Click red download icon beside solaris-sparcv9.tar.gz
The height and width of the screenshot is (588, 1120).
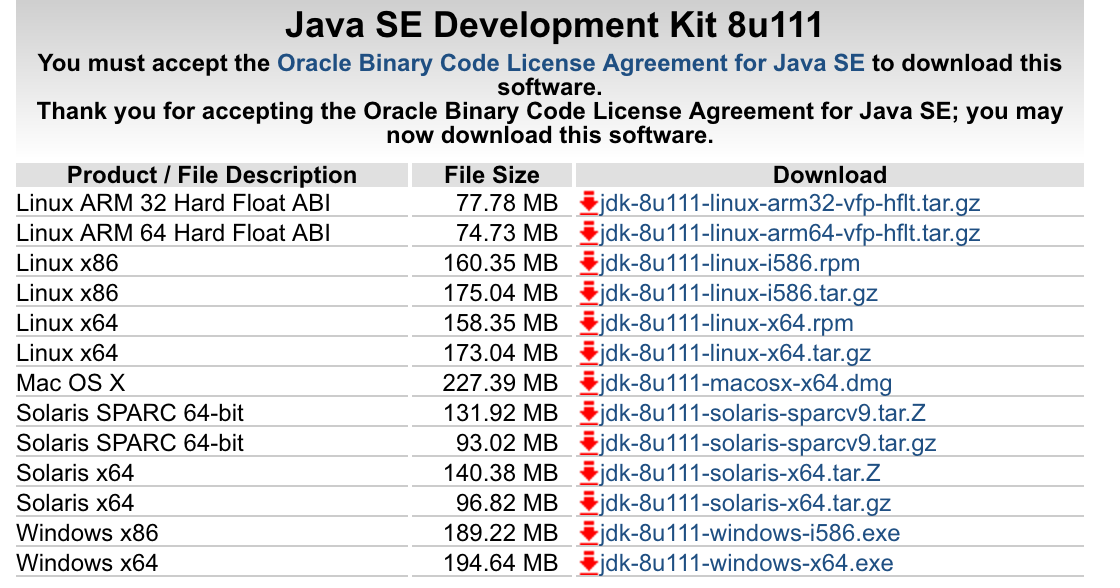pos(589,444)
